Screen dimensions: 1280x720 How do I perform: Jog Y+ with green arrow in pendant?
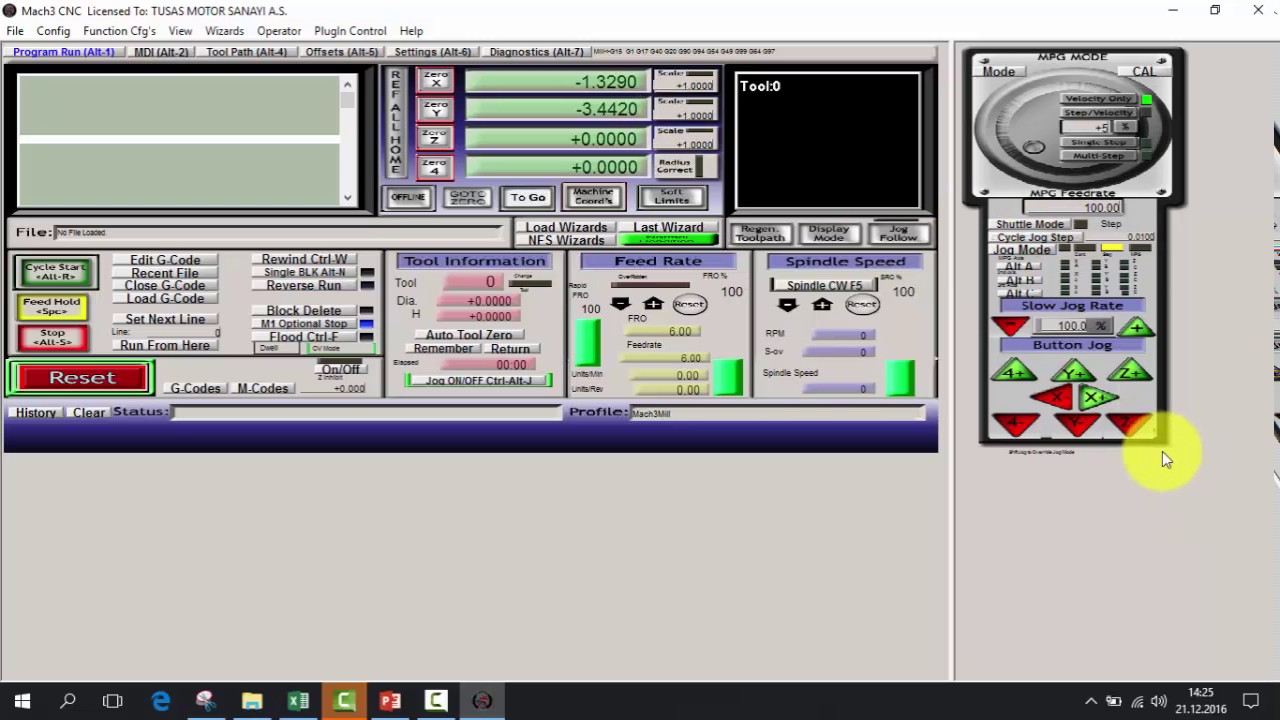click(x=1073, y=372)
